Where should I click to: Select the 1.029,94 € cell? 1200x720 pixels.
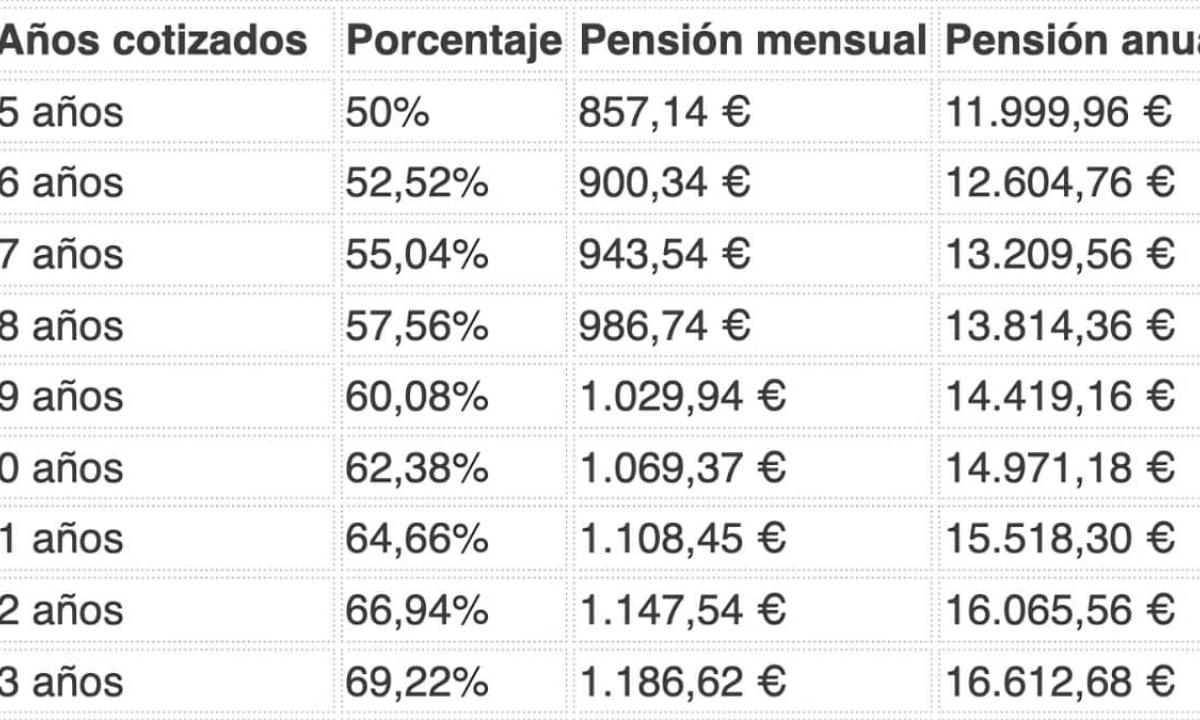(x=682, y=397)
